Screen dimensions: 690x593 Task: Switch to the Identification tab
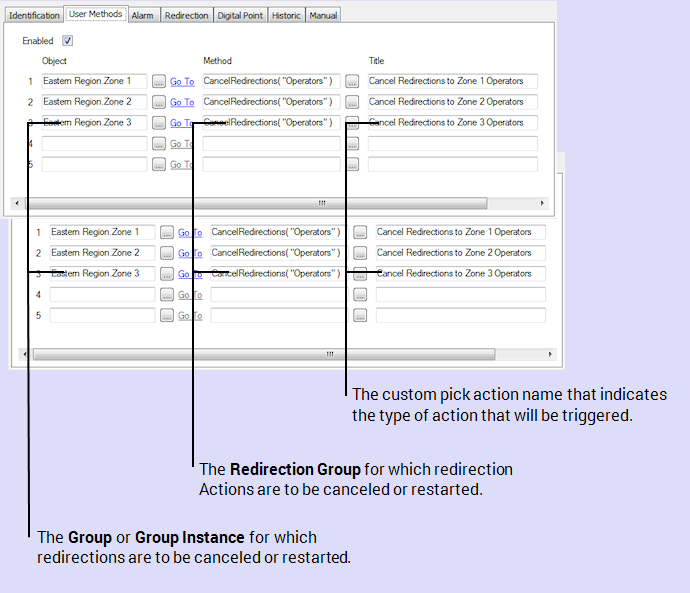pos(34,15)
